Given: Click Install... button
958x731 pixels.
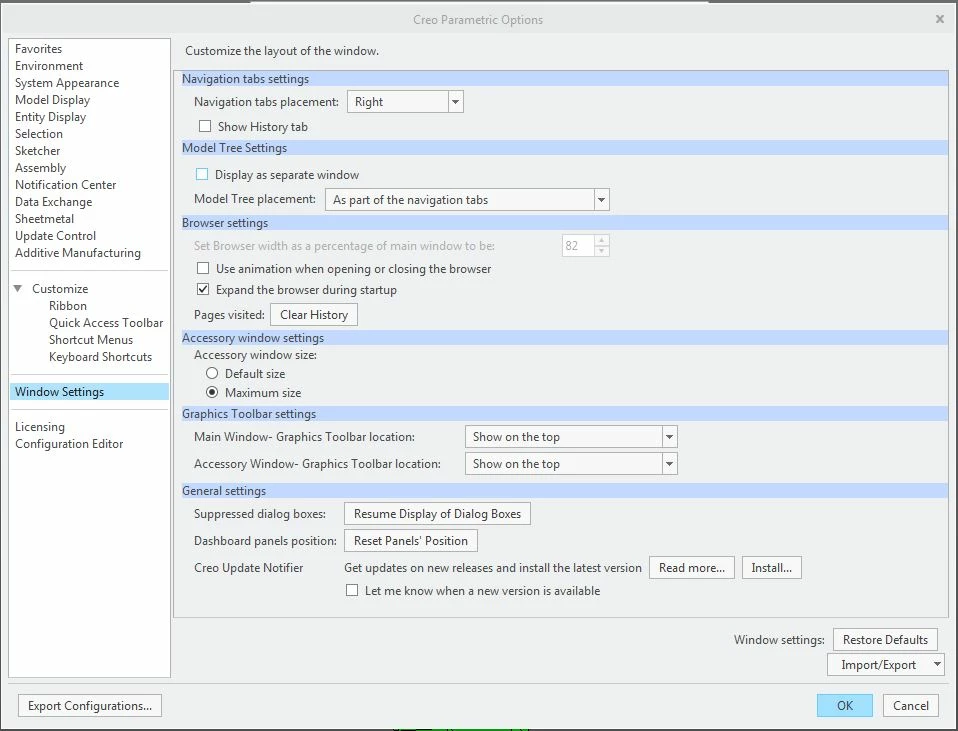Looking at the screenshot, I should [x=772, y=568].
